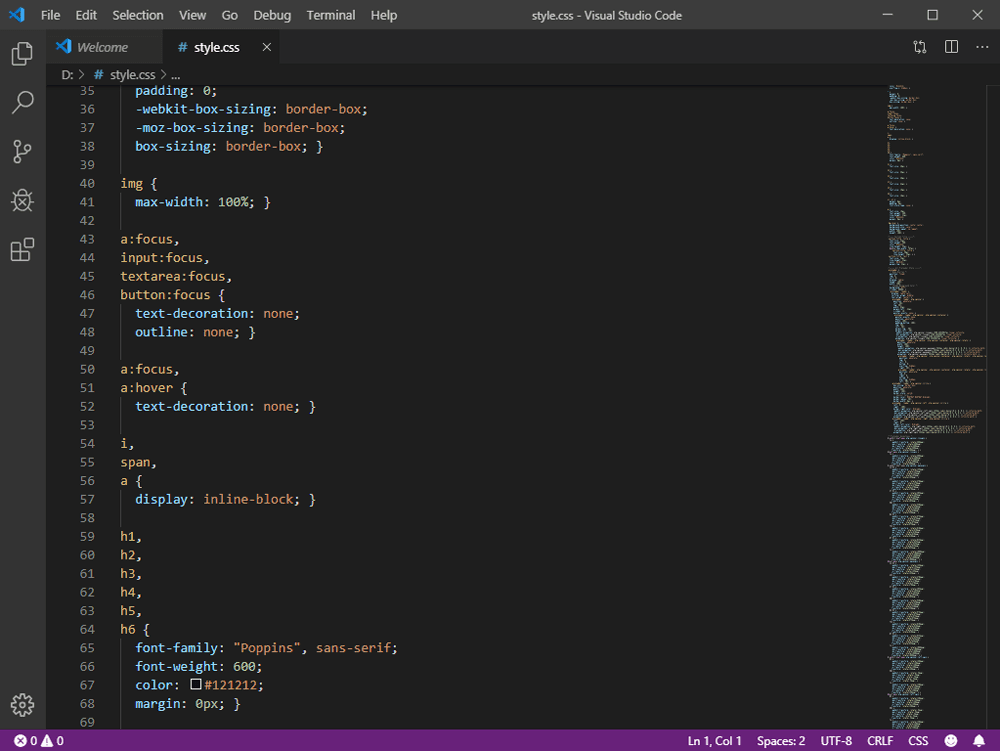The image size is (1000, 751).
Task: Open the Selection menu
Action: 138,15
